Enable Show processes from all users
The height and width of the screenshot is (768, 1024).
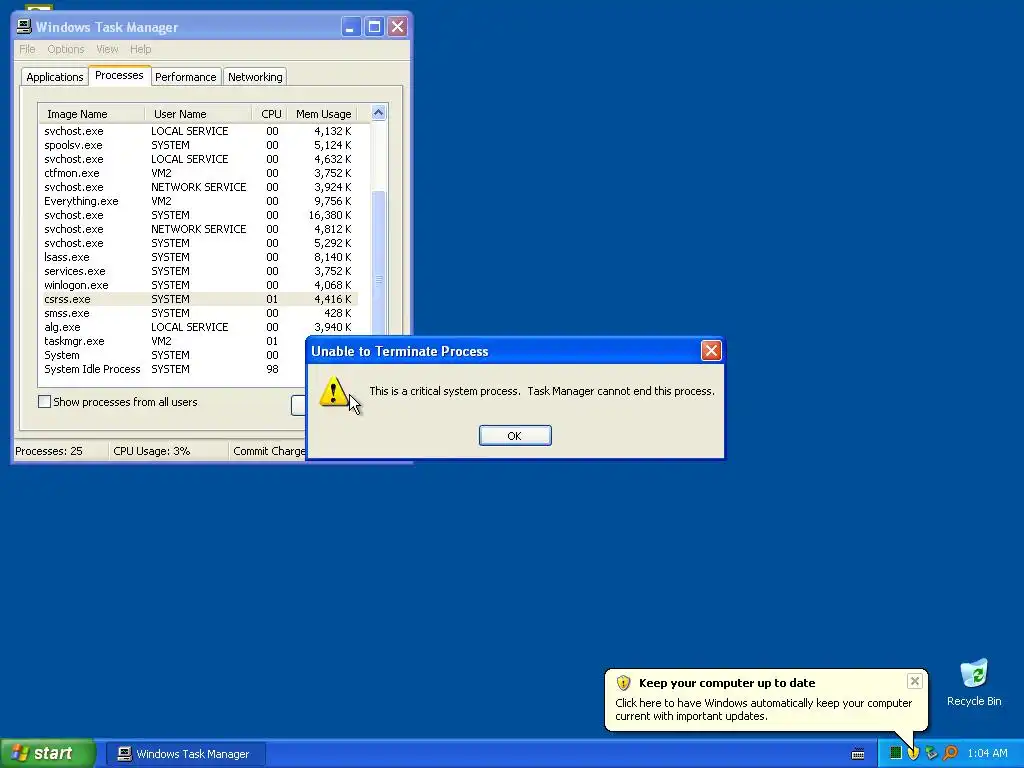click(44, 402)
